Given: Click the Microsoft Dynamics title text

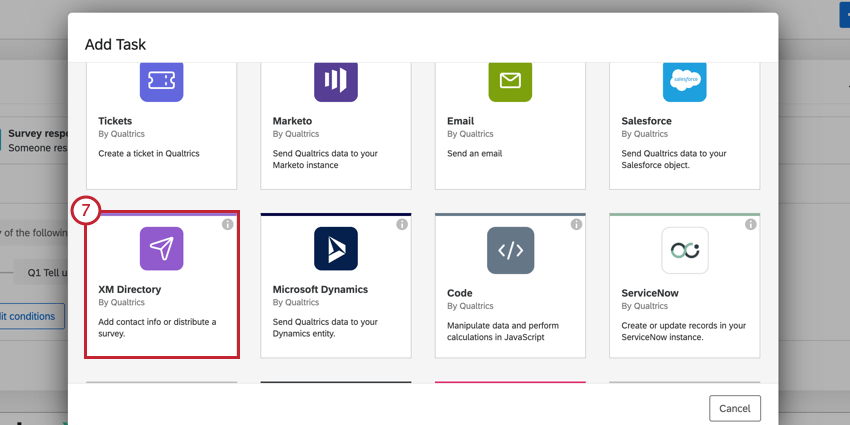Looking at the screenshot, I should point(320,289).
